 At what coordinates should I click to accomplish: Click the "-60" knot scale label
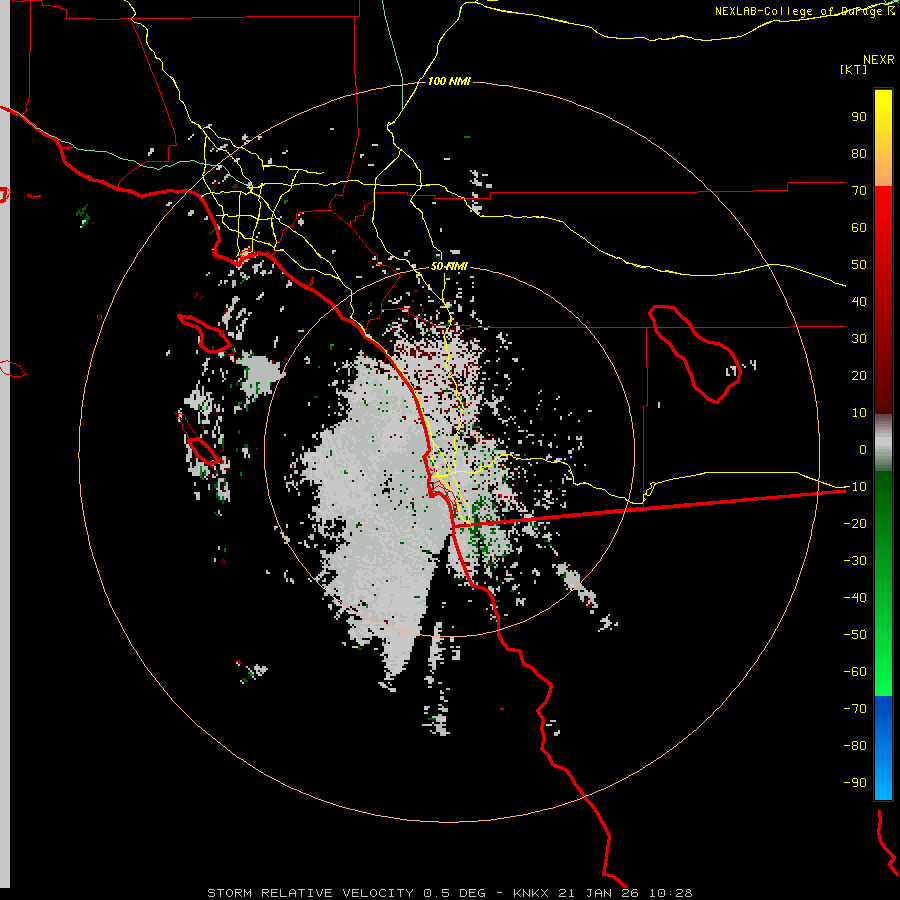855,672
